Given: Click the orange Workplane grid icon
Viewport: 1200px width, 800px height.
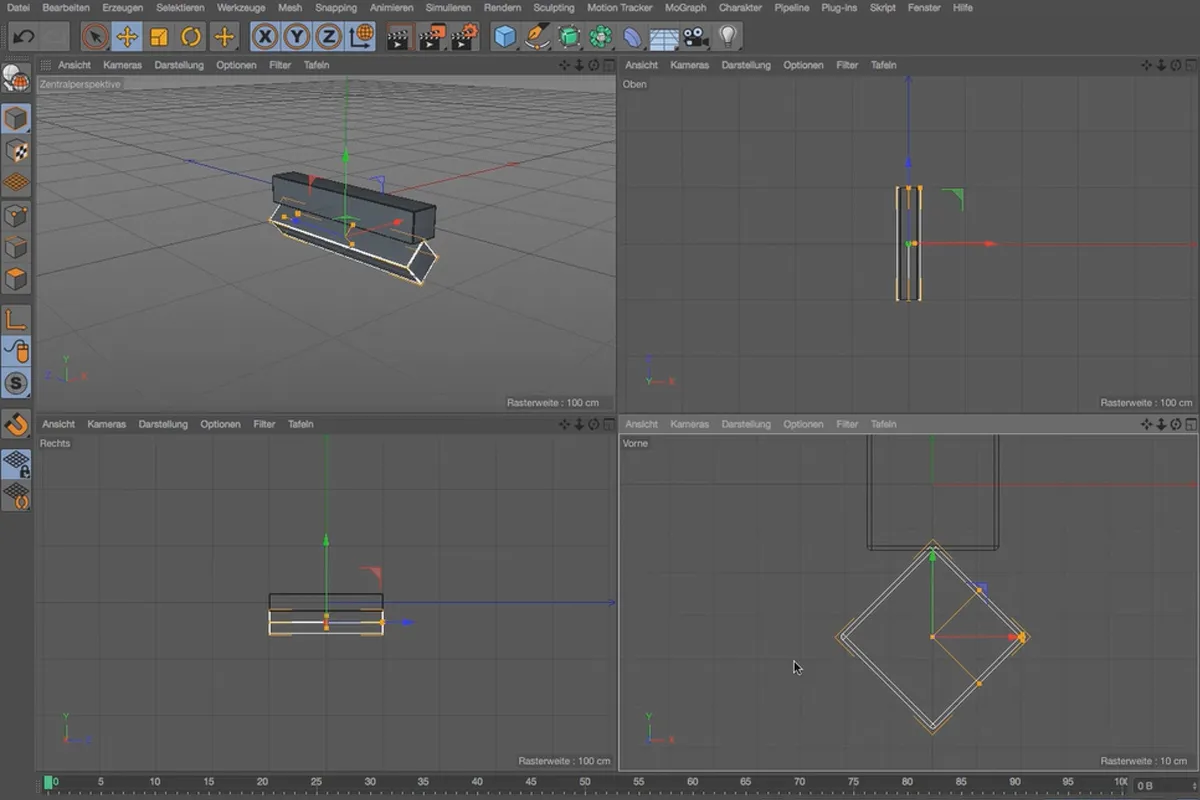Looking at the screenshot, I should click(16, 183).
